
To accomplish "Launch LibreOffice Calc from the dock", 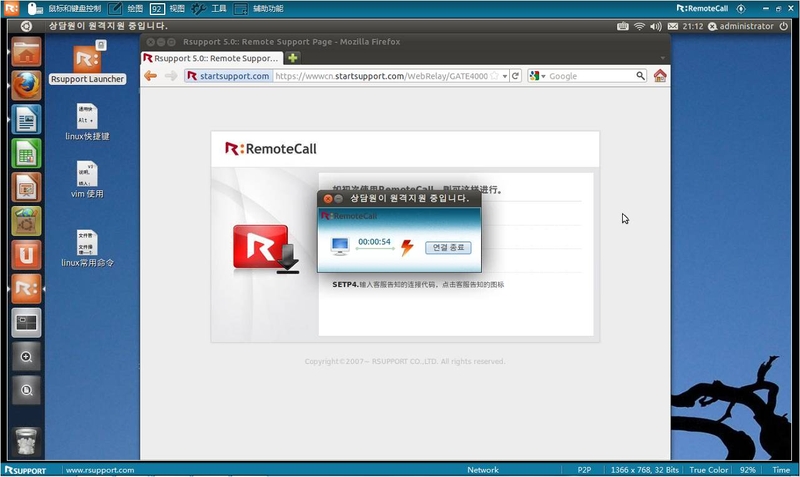I will pos(26,153).
